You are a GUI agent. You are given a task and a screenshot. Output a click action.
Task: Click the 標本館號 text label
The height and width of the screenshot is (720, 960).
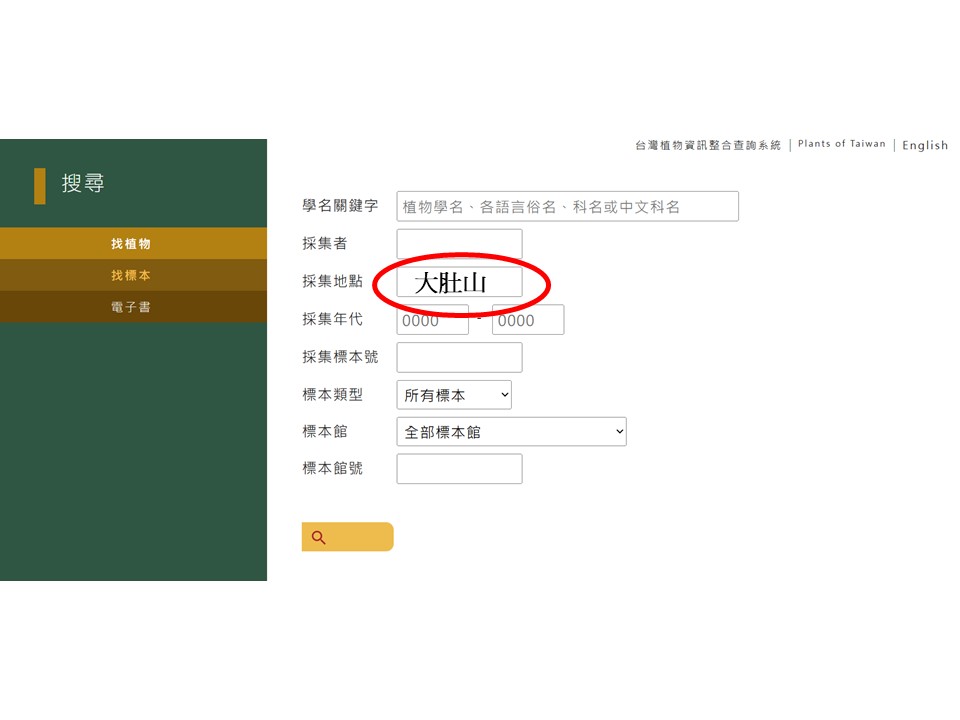click(332, 468)
